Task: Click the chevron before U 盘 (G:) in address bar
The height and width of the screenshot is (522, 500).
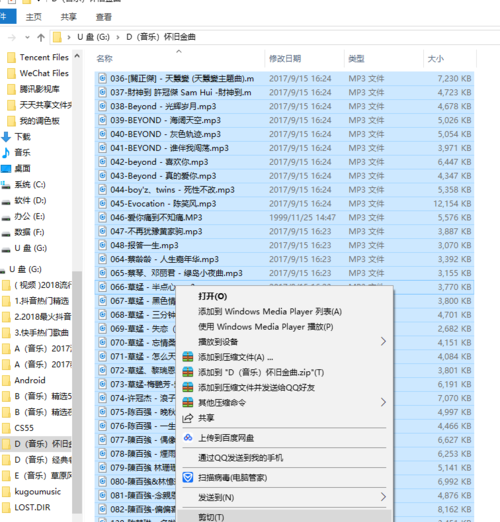Action: tap(69, 37)
